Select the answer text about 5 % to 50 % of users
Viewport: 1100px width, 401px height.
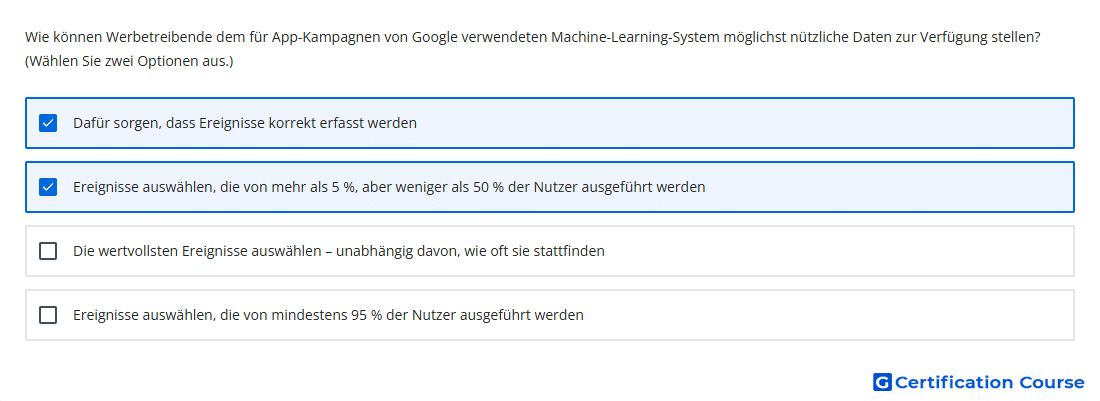(x=389, y=187)
